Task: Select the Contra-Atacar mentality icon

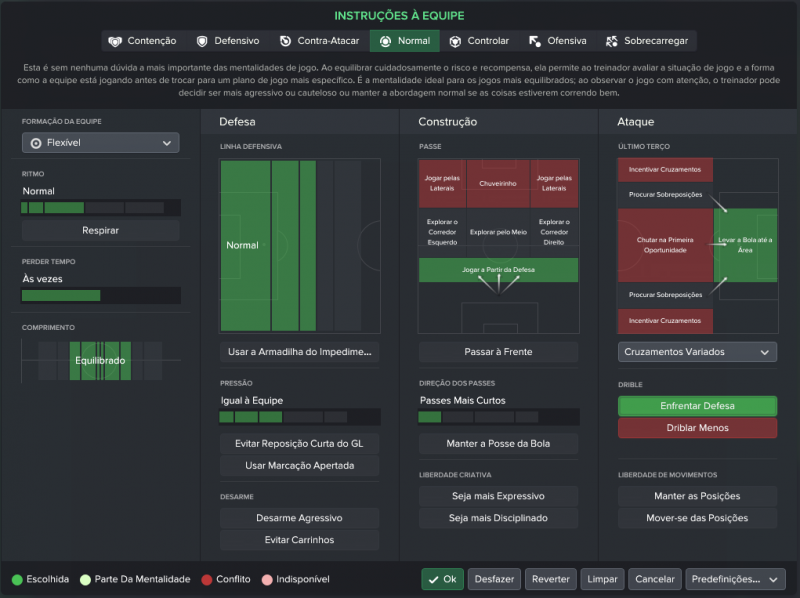Action: pos(285,41)
